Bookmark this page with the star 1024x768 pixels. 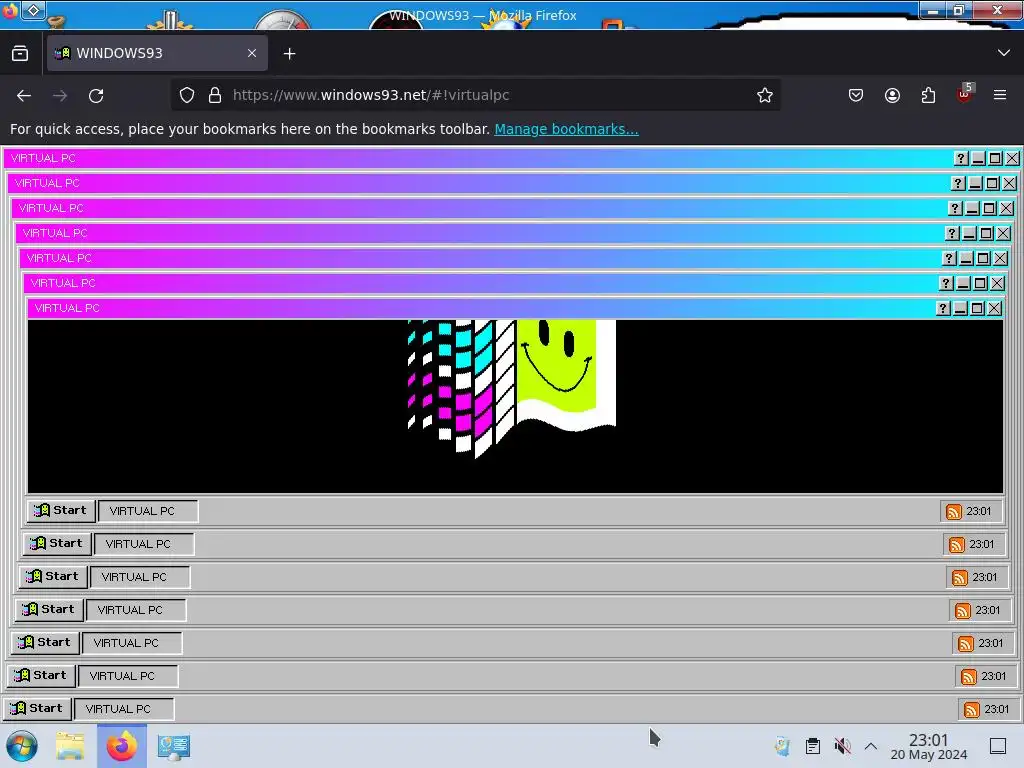[765, 95]
